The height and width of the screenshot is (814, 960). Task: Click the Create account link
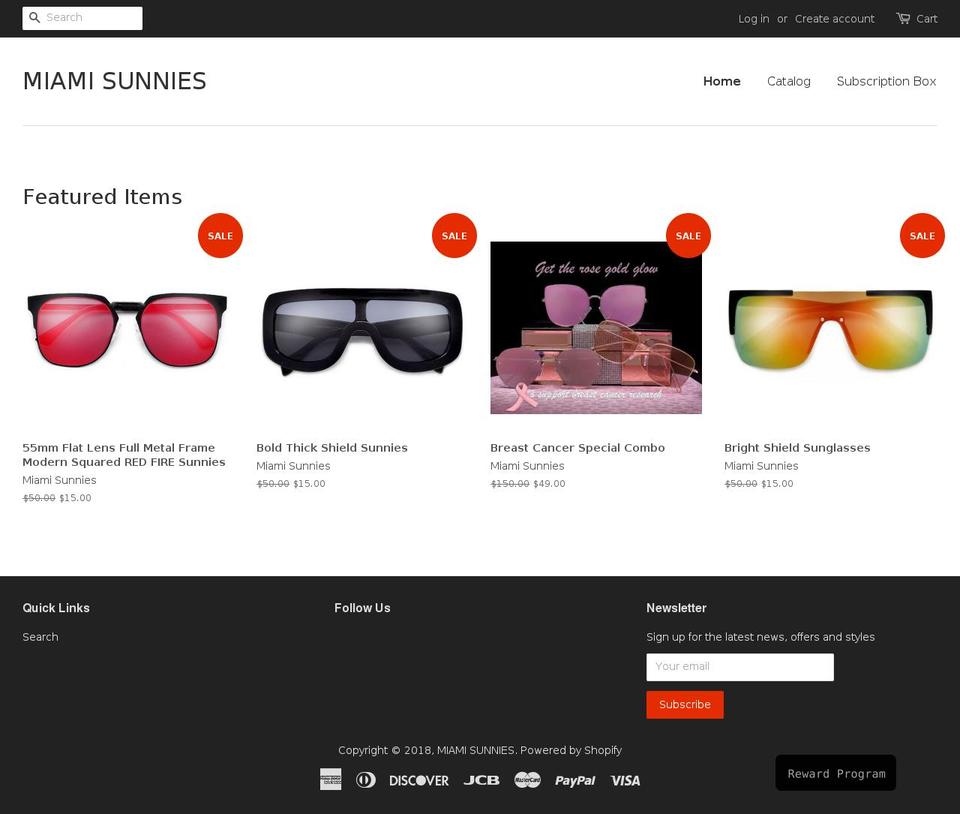click(834, 19)
